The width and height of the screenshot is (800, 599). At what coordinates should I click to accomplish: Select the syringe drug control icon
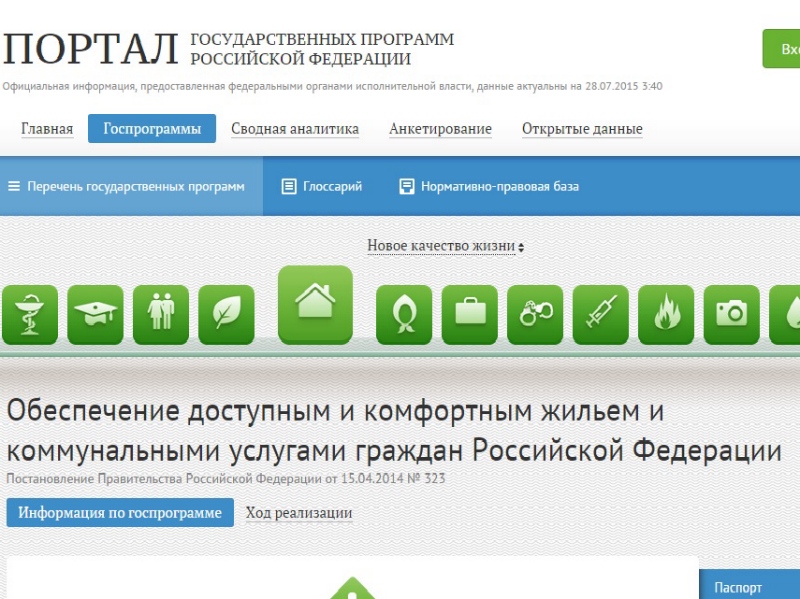point(600,314)
